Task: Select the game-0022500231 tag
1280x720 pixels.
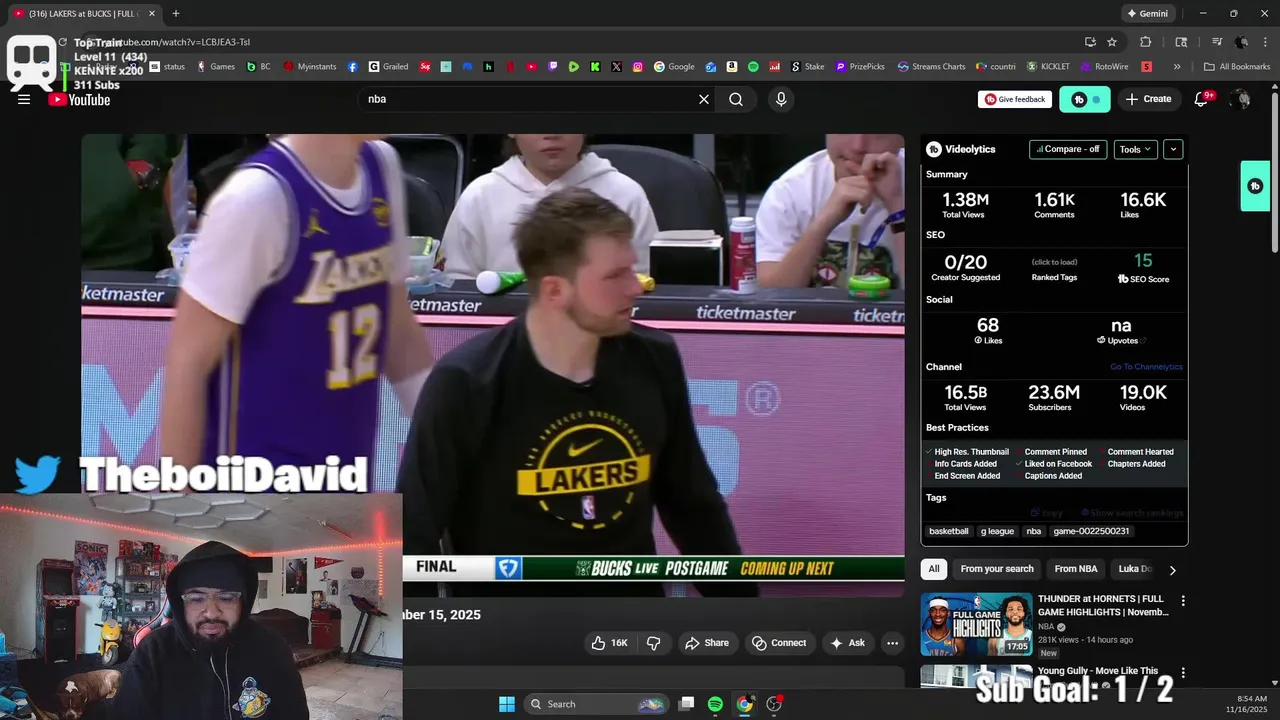Action: click(x=1091, y=531)
